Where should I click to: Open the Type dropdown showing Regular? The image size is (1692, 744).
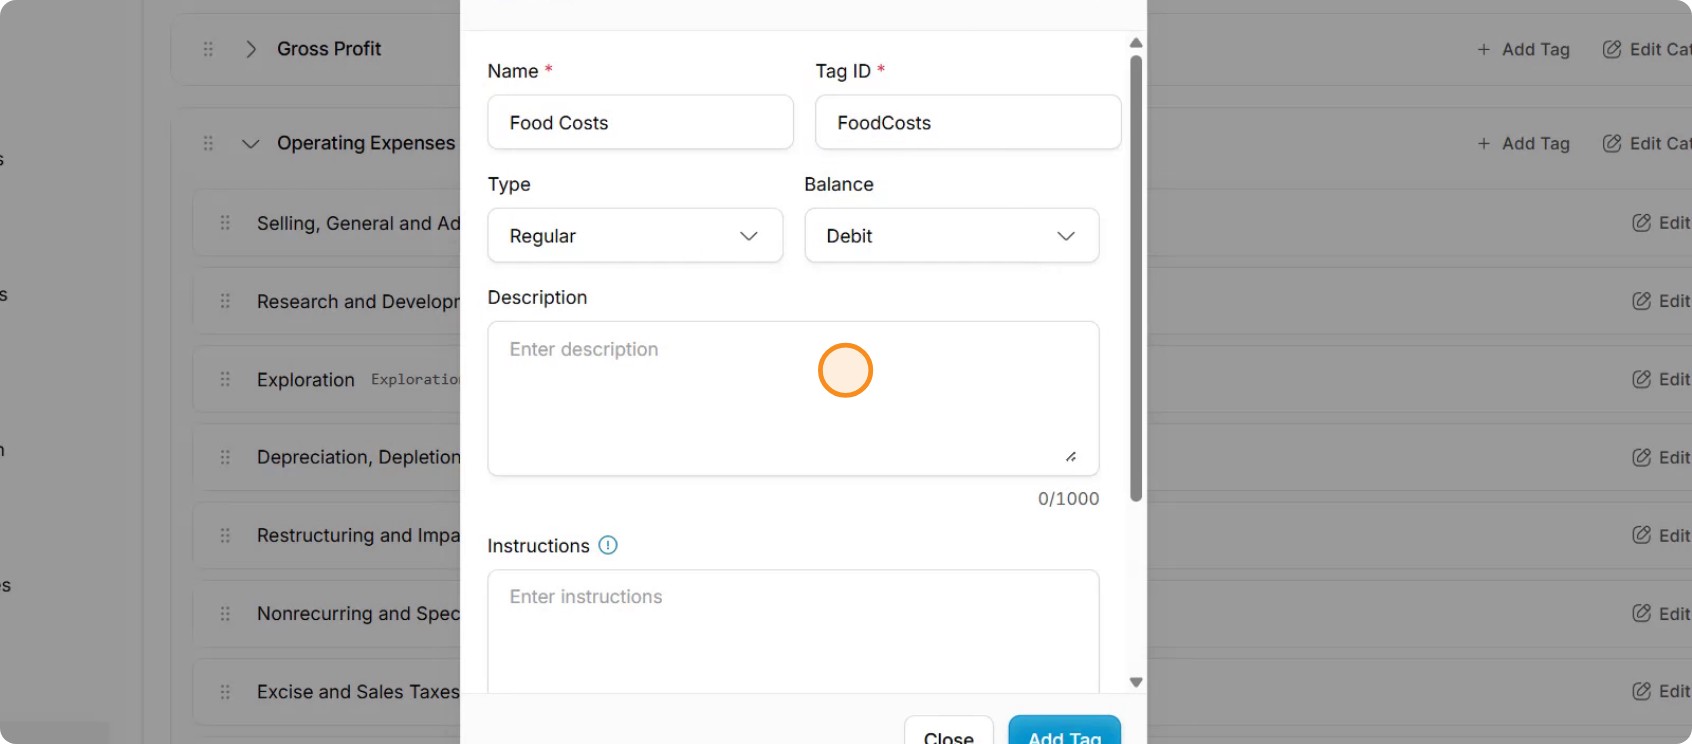coord(635,236)
